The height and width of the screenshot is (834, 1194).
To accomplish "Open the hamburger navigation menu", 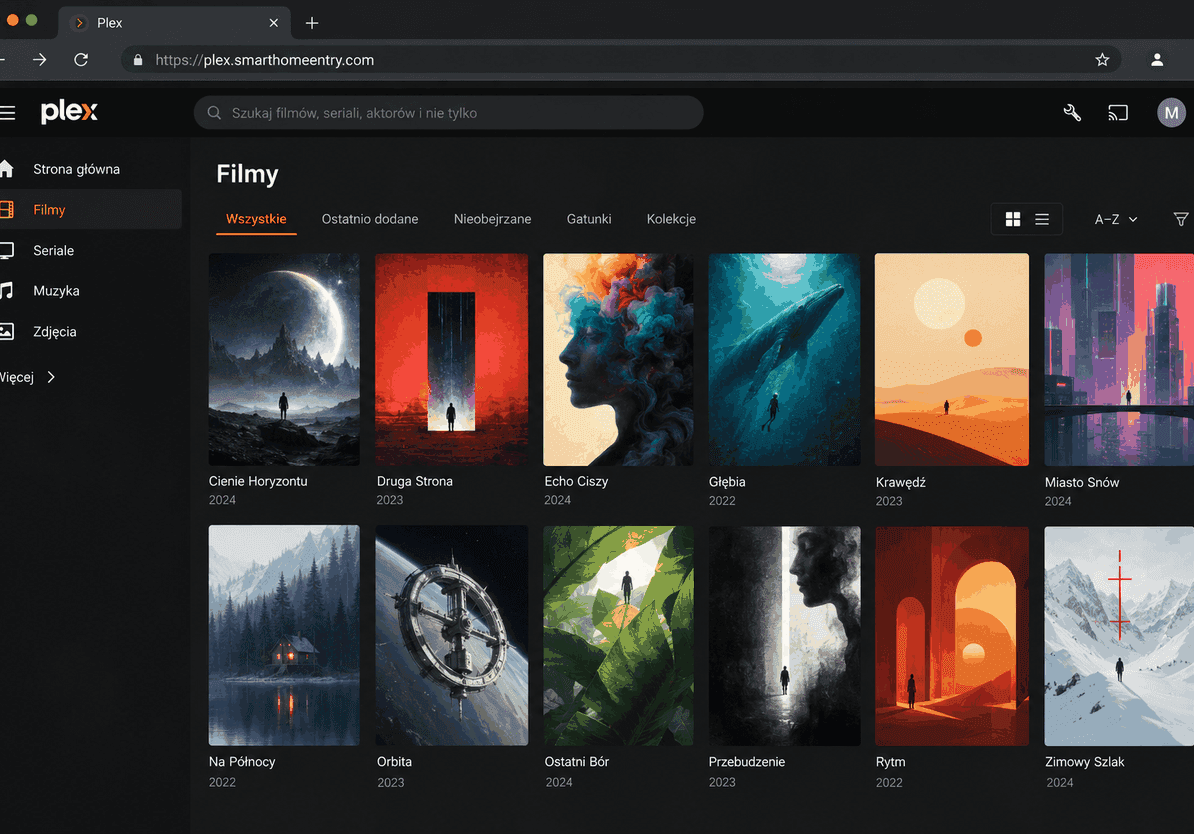I will tap(8, 113).
